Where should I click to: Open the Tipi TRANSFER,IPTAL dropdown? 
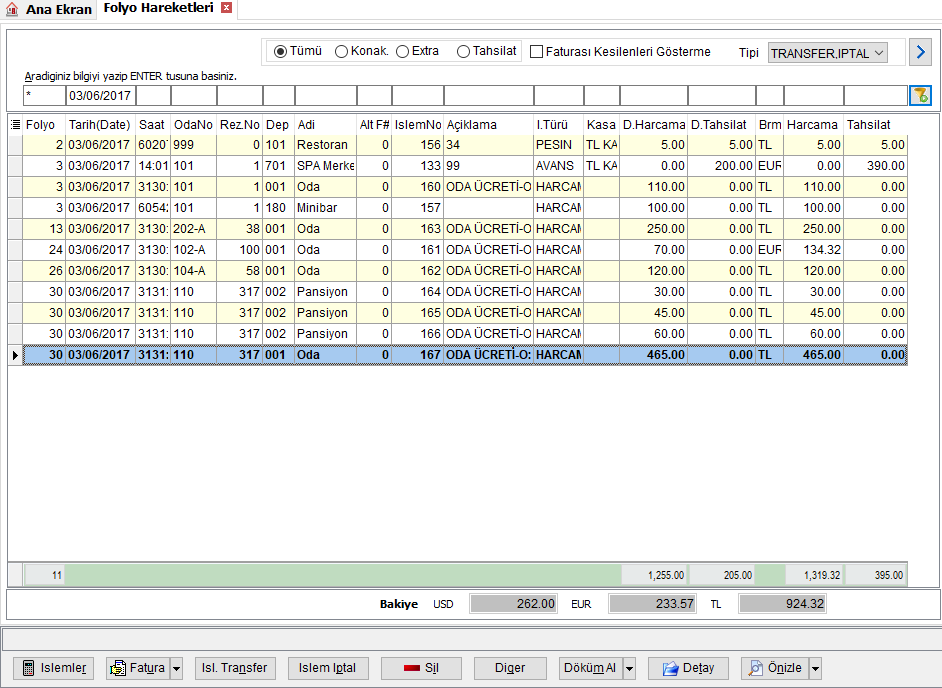point(827,53)
